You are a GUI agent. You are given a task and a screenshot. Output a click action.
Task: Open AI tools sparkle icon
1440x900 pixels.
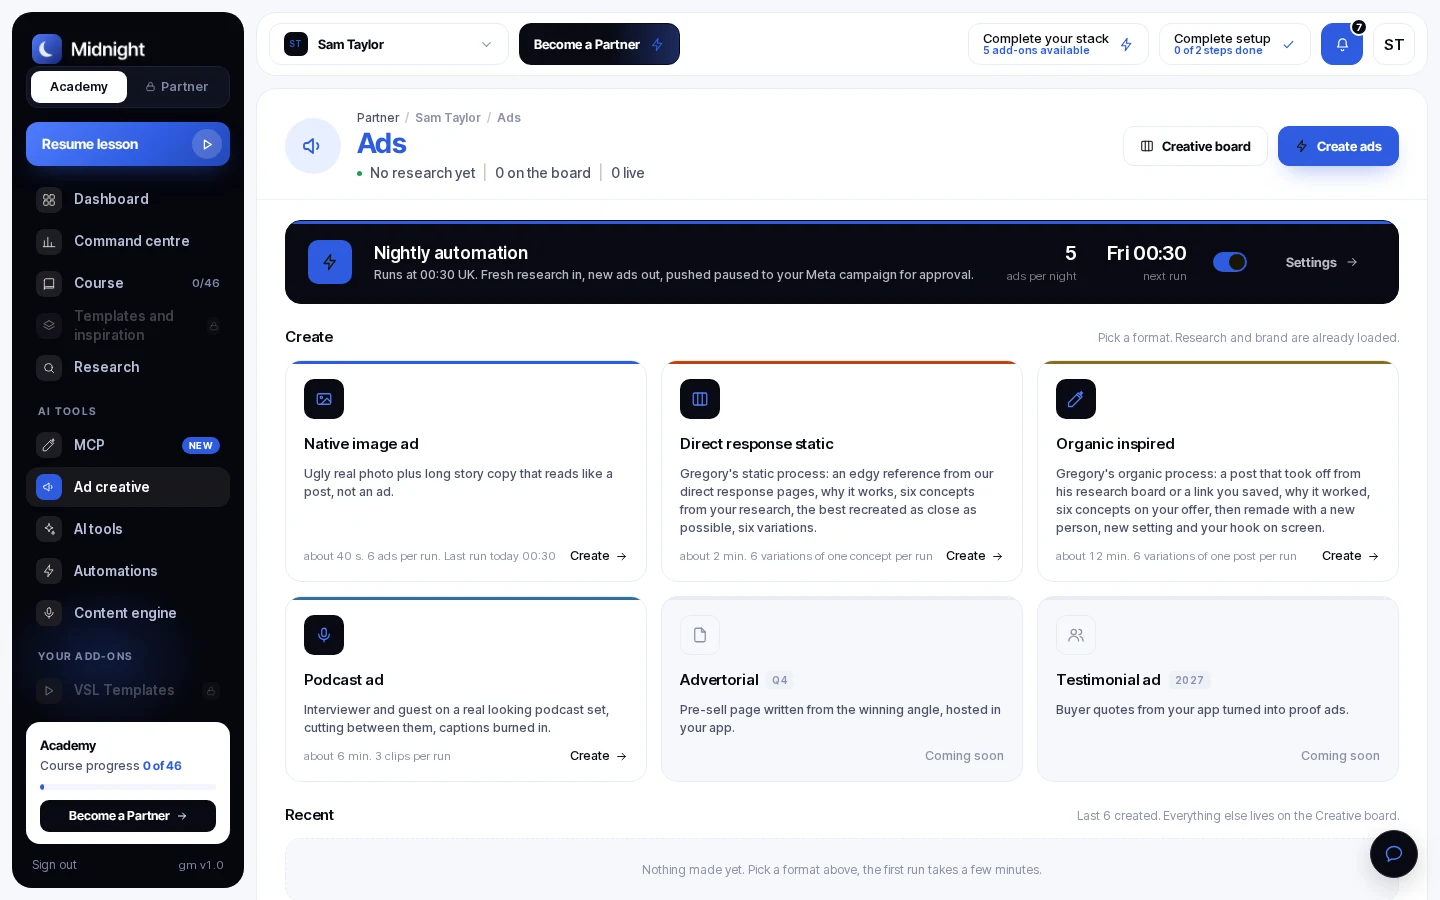pos(49,529)
